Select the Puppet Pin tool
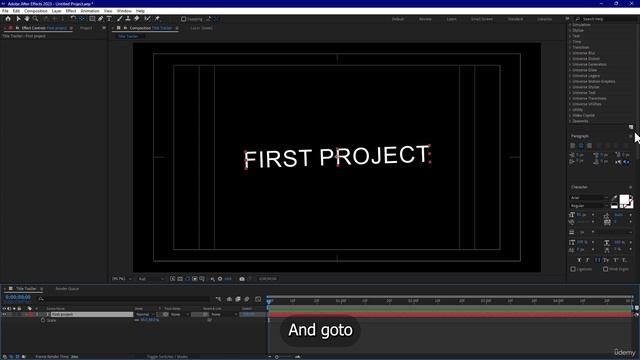640x360 pixels. click(157, 19)
